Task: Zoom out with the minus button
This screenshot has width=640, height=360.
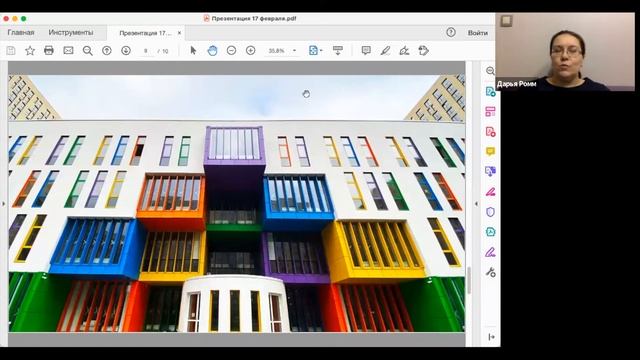Action: [231, 51]
